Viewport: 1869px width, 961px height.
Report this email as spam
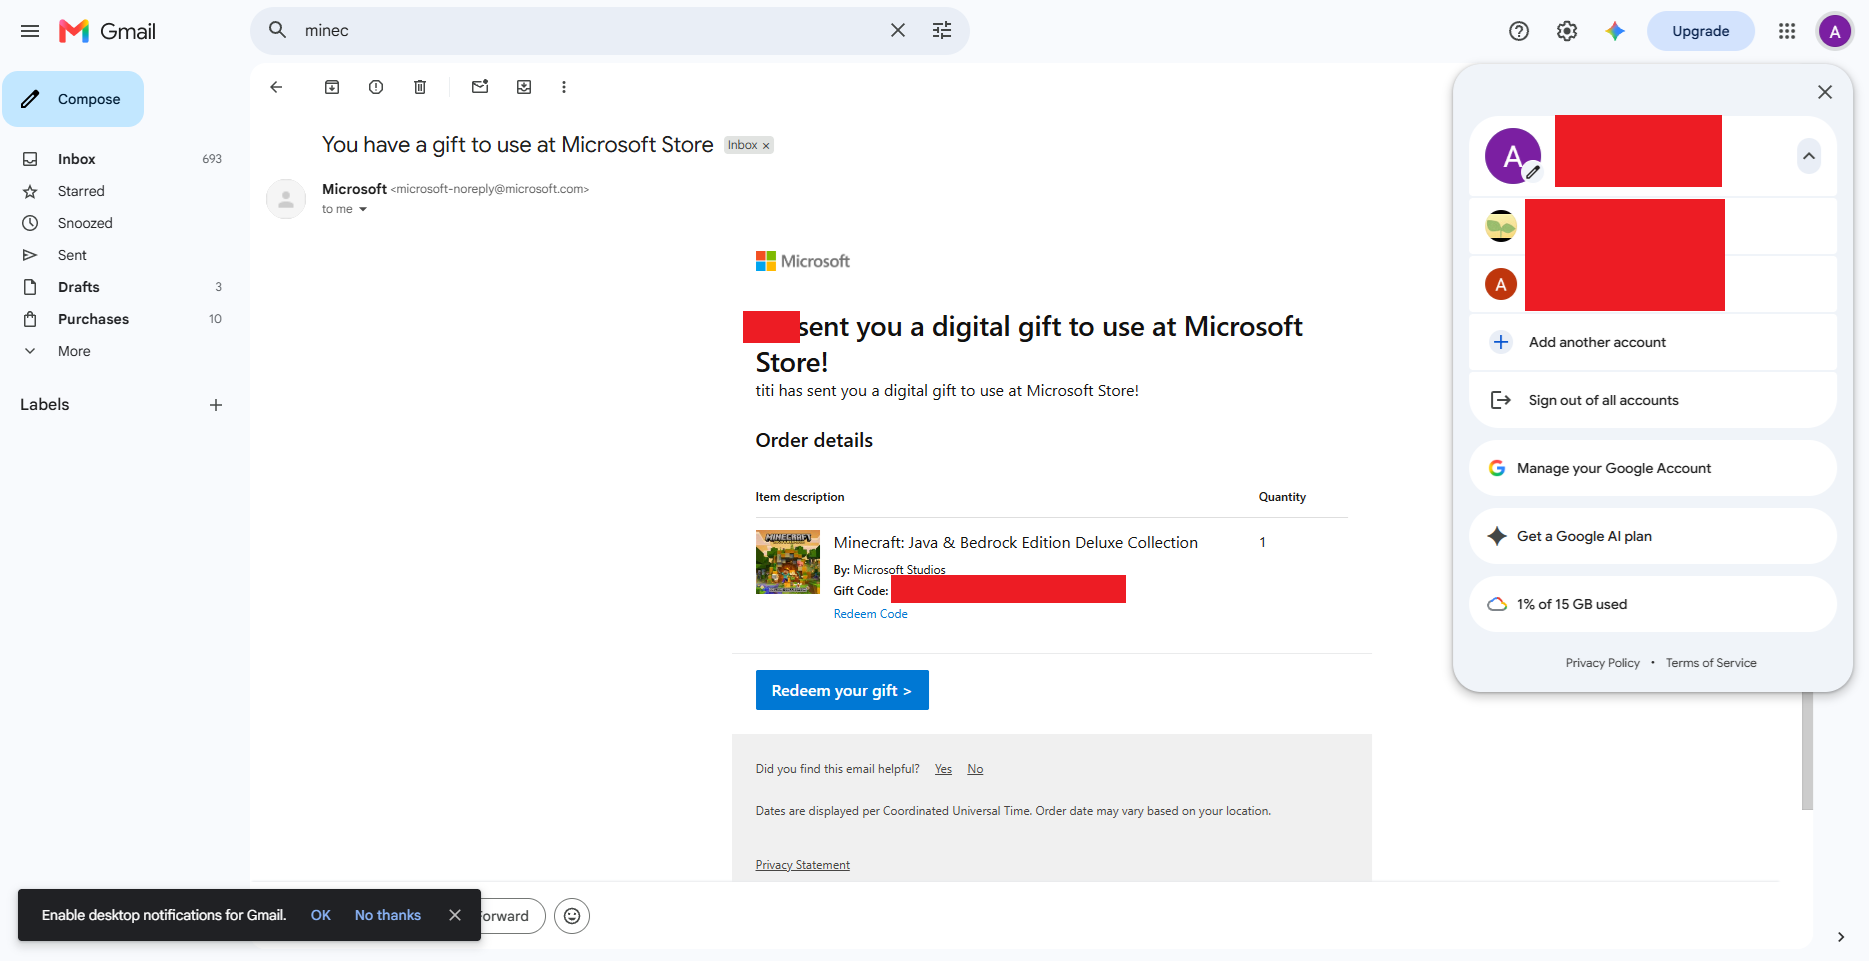(x=376, y=87)
